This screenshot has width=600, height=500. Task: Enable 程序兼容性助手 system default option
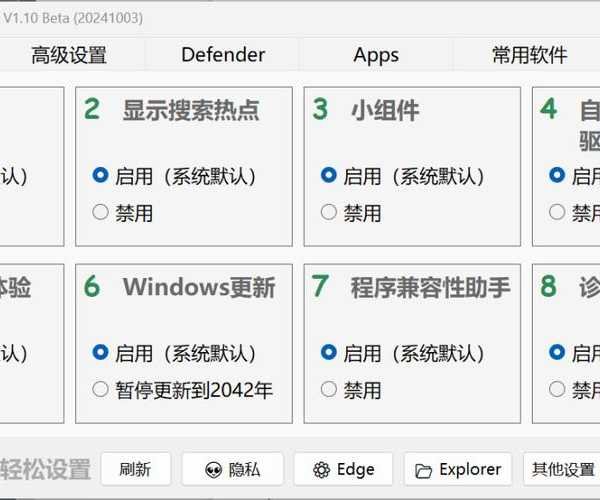pos(329,353)
